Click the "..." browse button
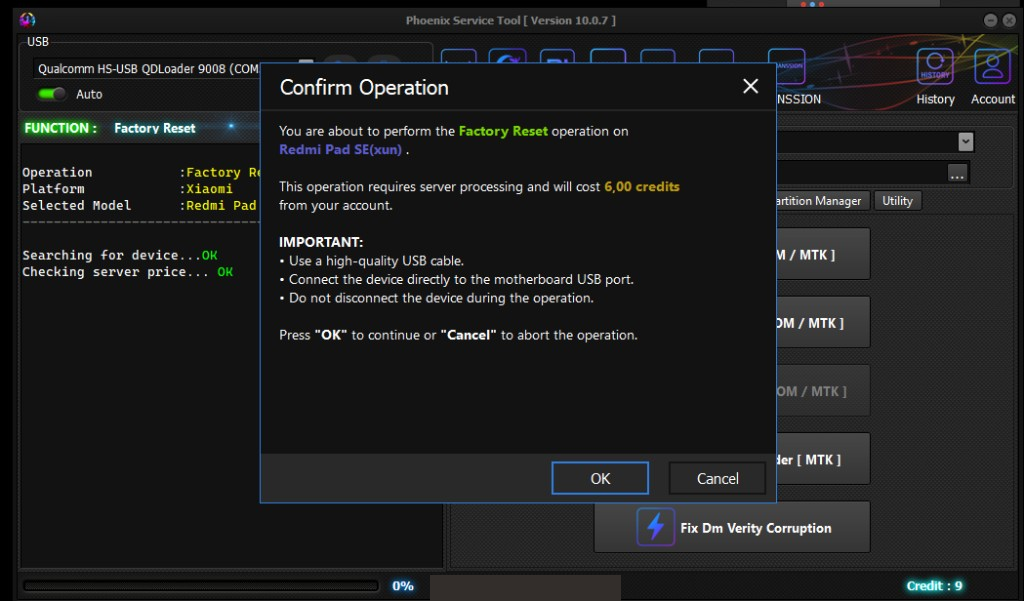The width and height of the screenshot is (1024, 601). (957, 173)
